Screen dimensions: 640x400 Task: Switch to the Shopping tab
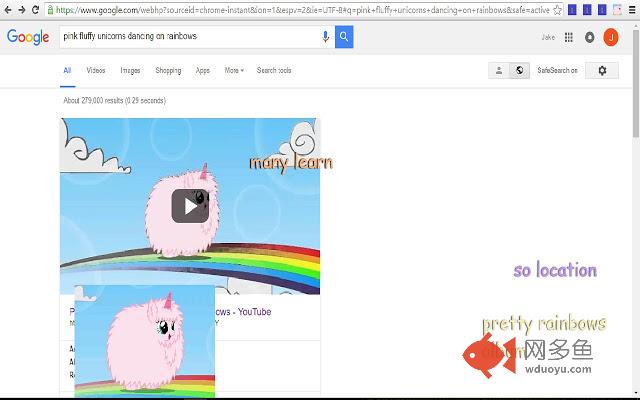pos(168,71)
